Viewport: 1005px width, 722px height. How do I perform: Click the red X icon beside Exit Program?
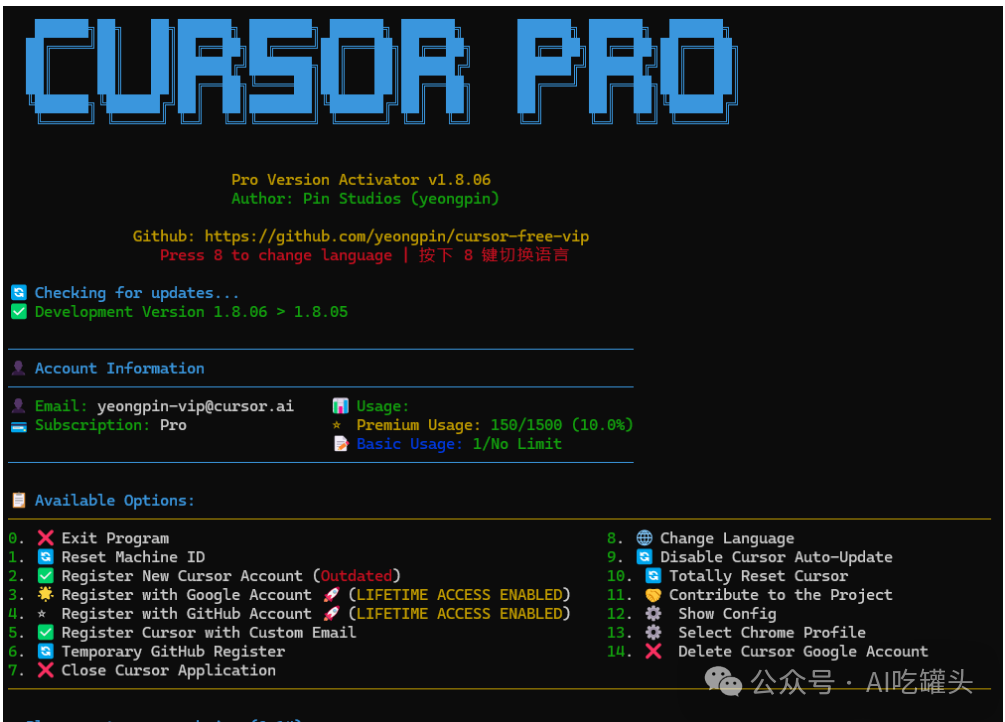46,537
